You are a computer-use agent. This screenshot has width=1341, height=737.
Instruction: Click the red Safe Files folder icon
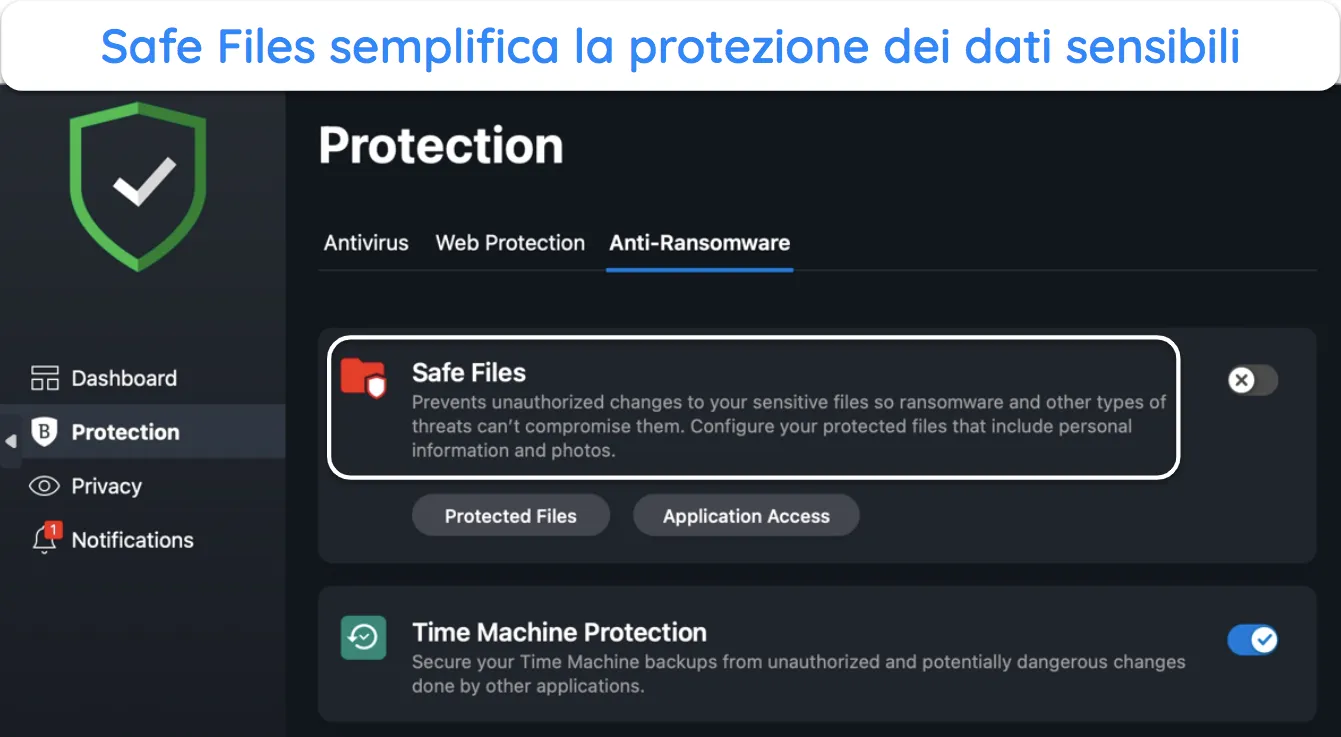tap(364, 378)
